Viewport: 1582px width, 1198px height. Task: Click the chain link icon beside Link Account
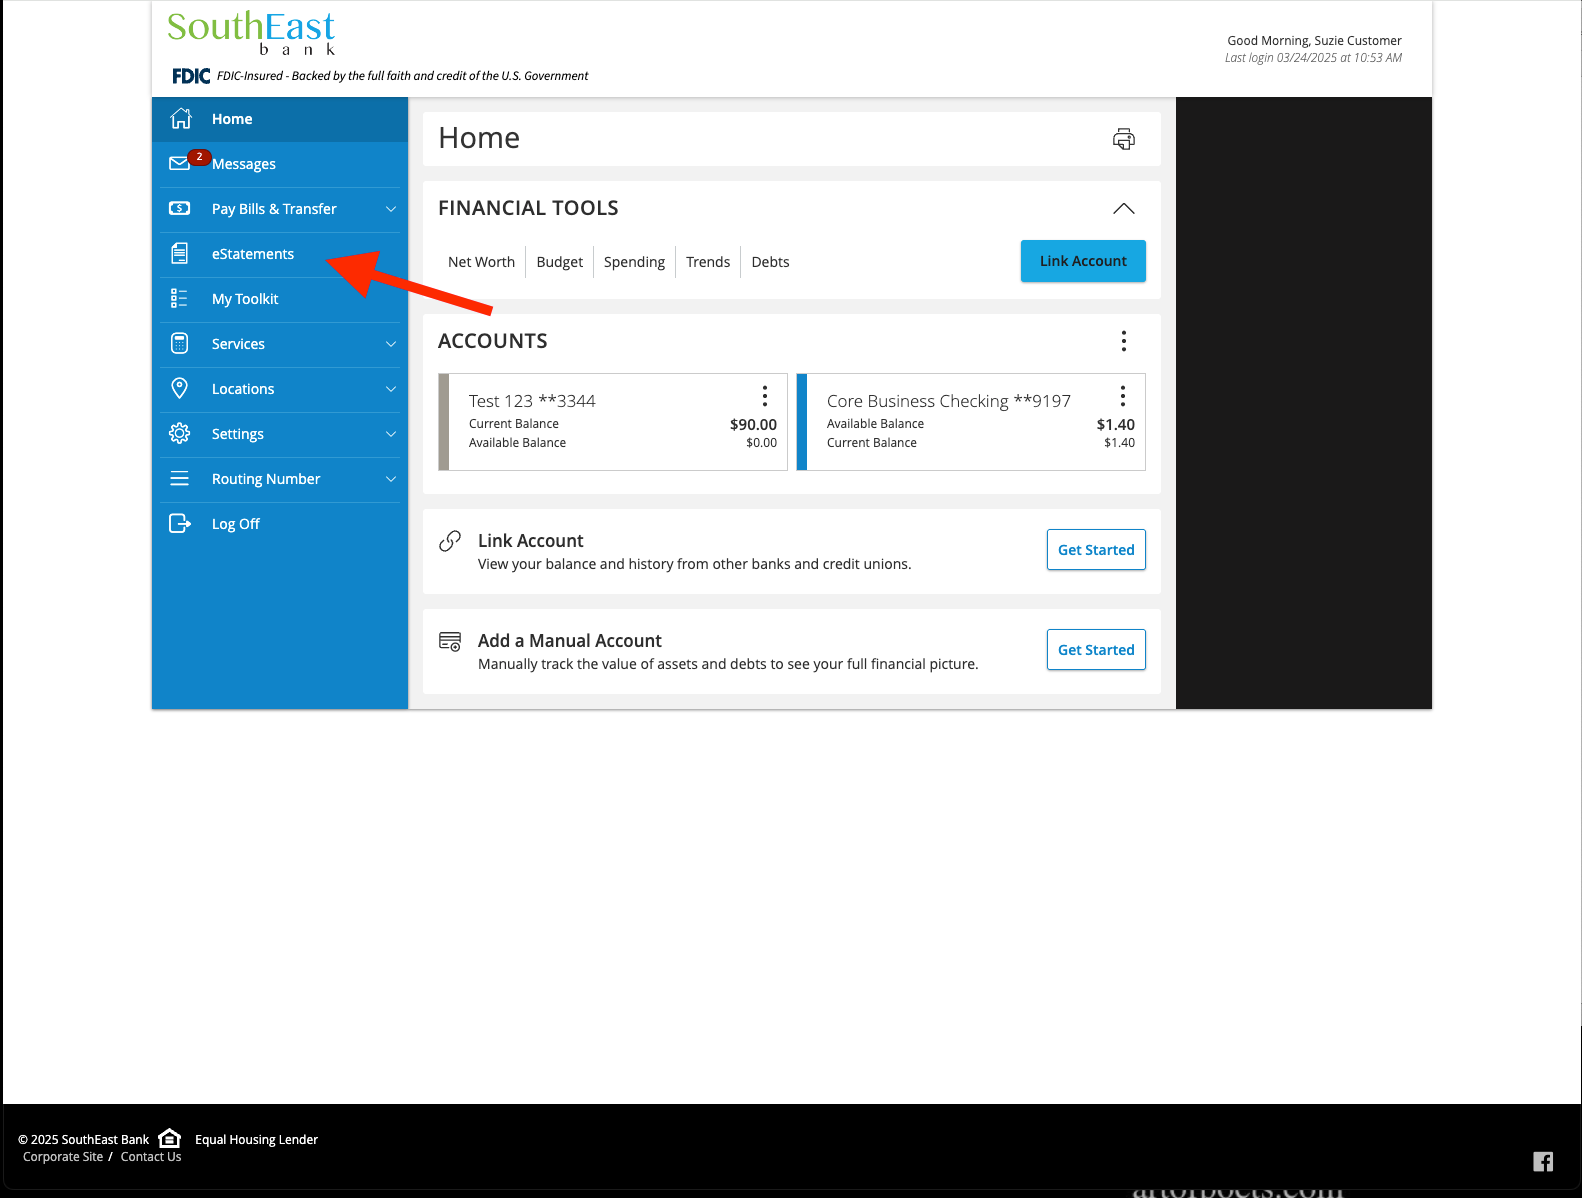[450, 541]
